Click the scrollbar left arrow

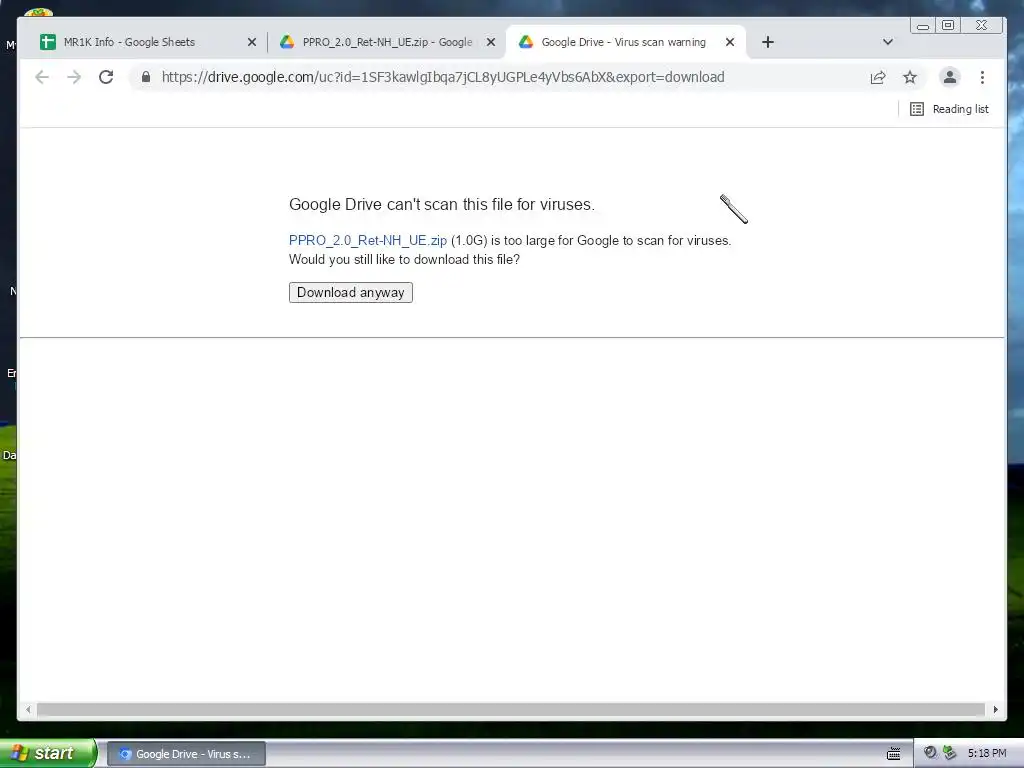pos(27,709)
